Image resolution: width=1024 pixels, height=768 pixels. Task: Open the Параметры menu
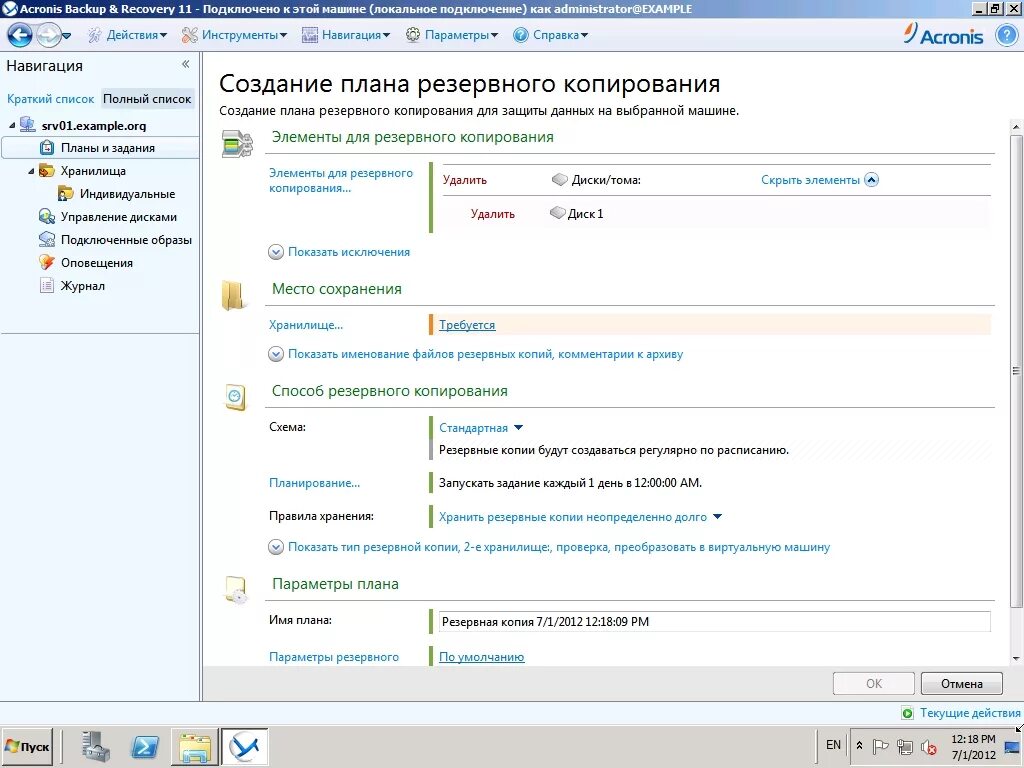tap(451, 35)
